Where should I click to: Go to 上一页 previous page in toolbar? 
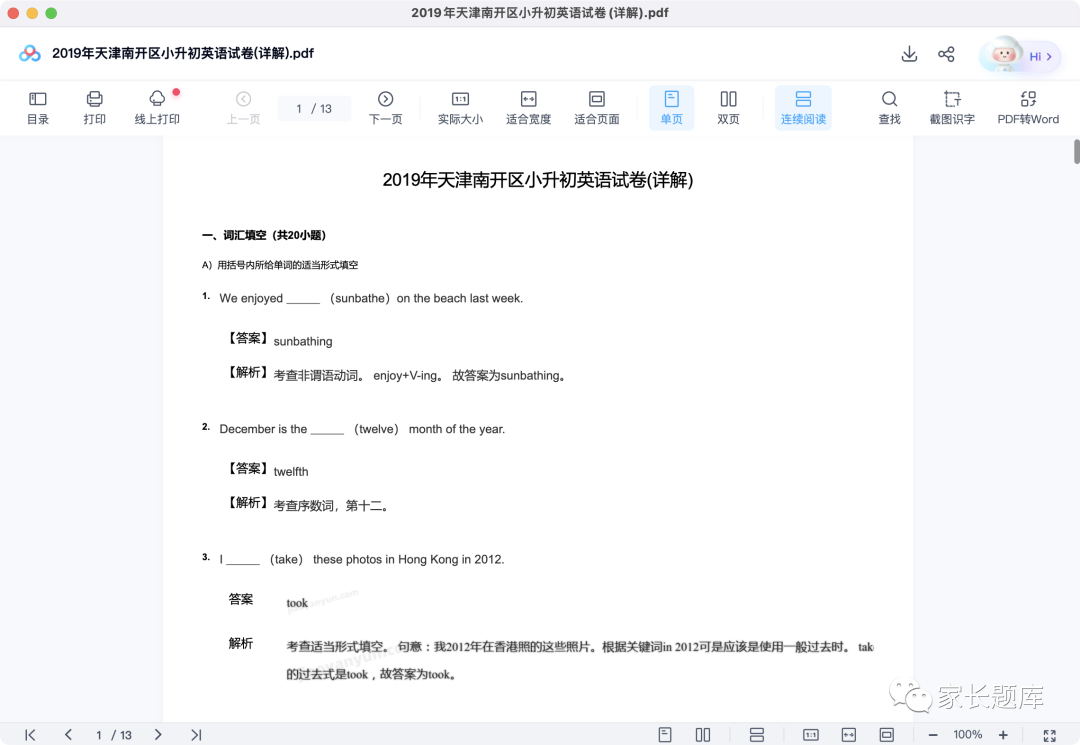[x=243, y=108]
